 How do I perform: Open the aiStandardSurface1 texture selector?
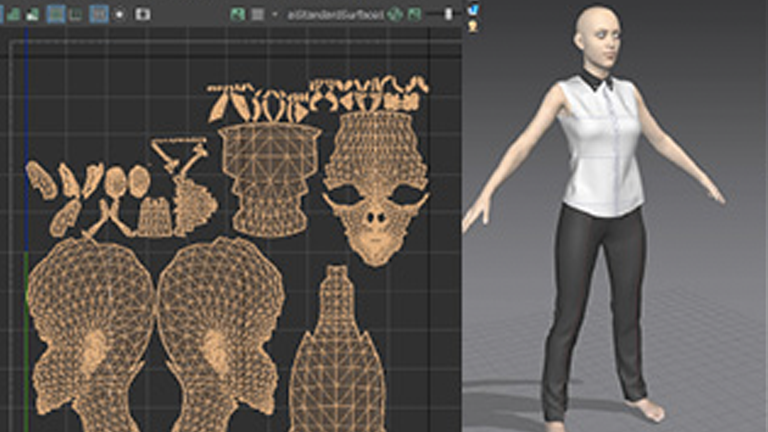(334, 14)
